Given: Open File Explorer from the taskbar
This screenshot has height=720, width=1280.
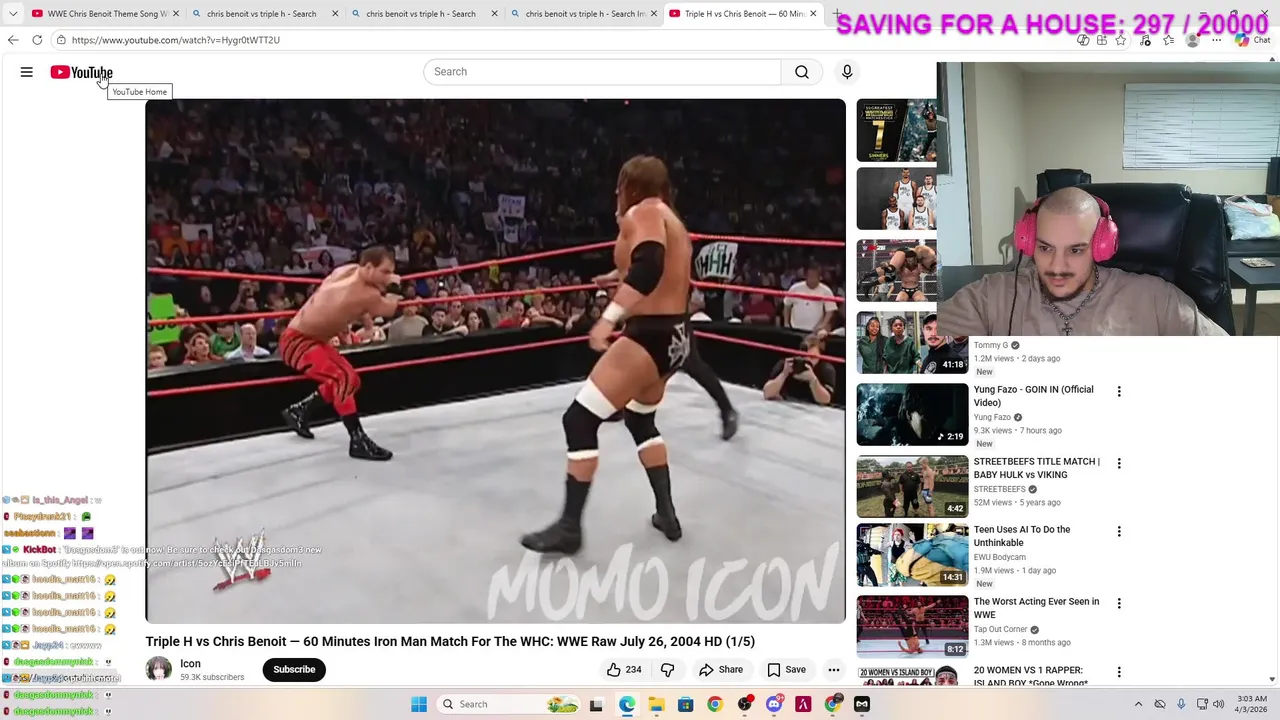Looking at the screenshot, I should [x=656, y=704].
